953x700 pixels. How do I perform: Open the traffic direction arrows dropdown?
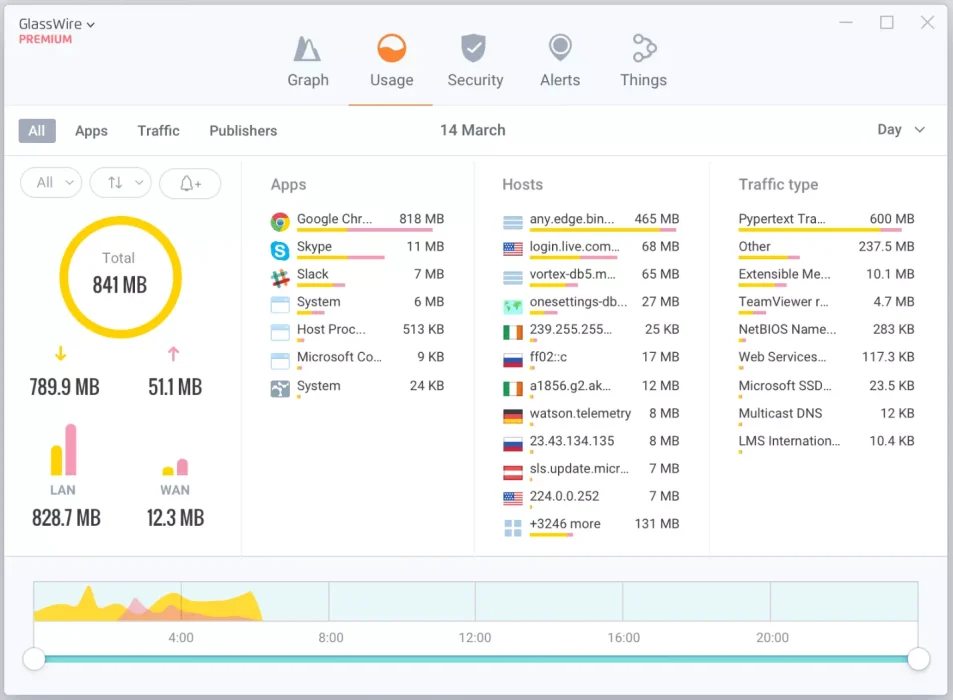[x=120, y=183]
